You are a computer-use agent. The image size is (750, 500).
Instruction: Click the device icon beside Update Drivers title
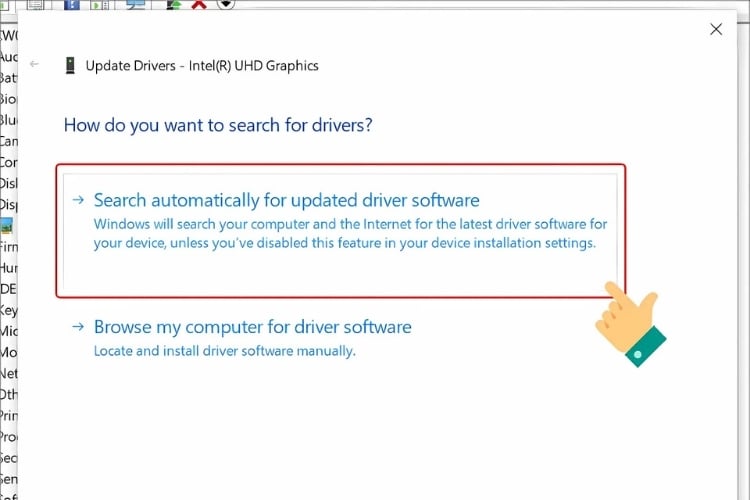[x=68, y=65]
